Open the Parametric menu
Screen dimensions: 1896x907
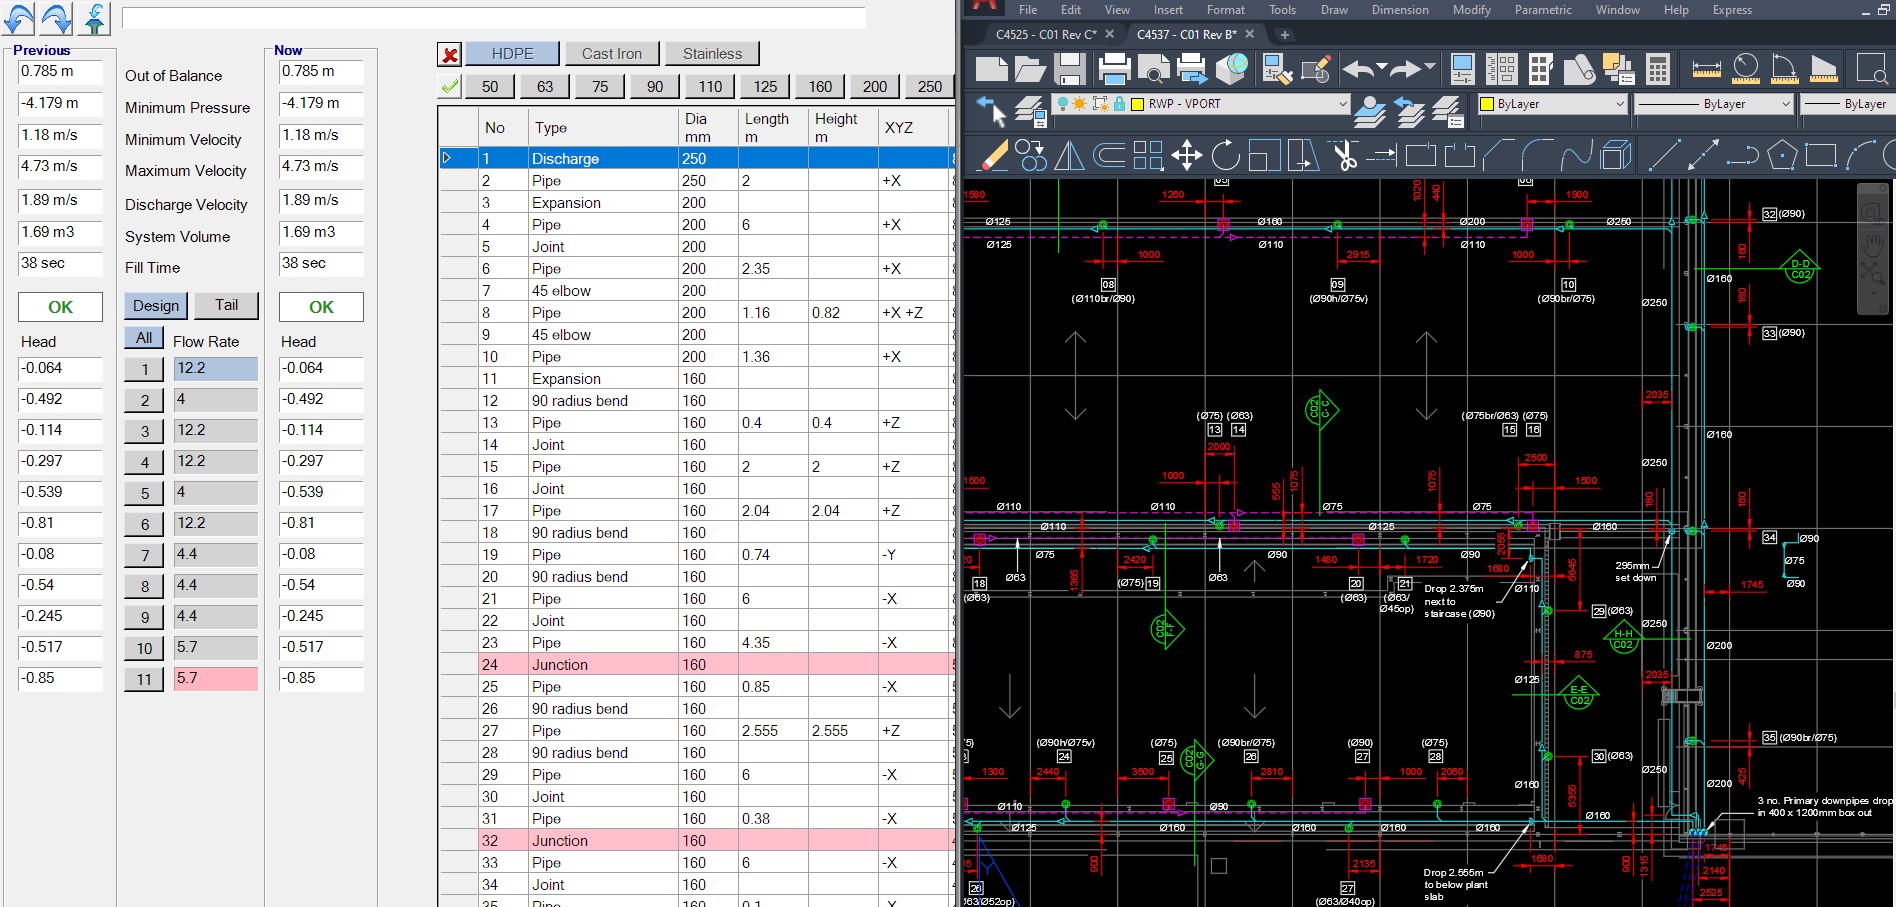pos(1543,10)
